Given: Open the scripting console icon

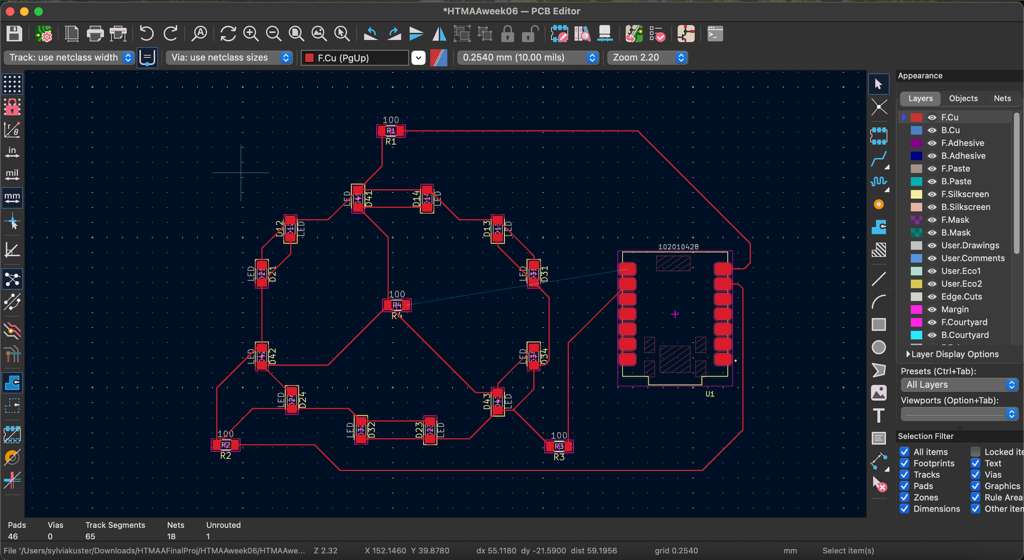Looking at the screenshot, I should [x=715, y=34].
